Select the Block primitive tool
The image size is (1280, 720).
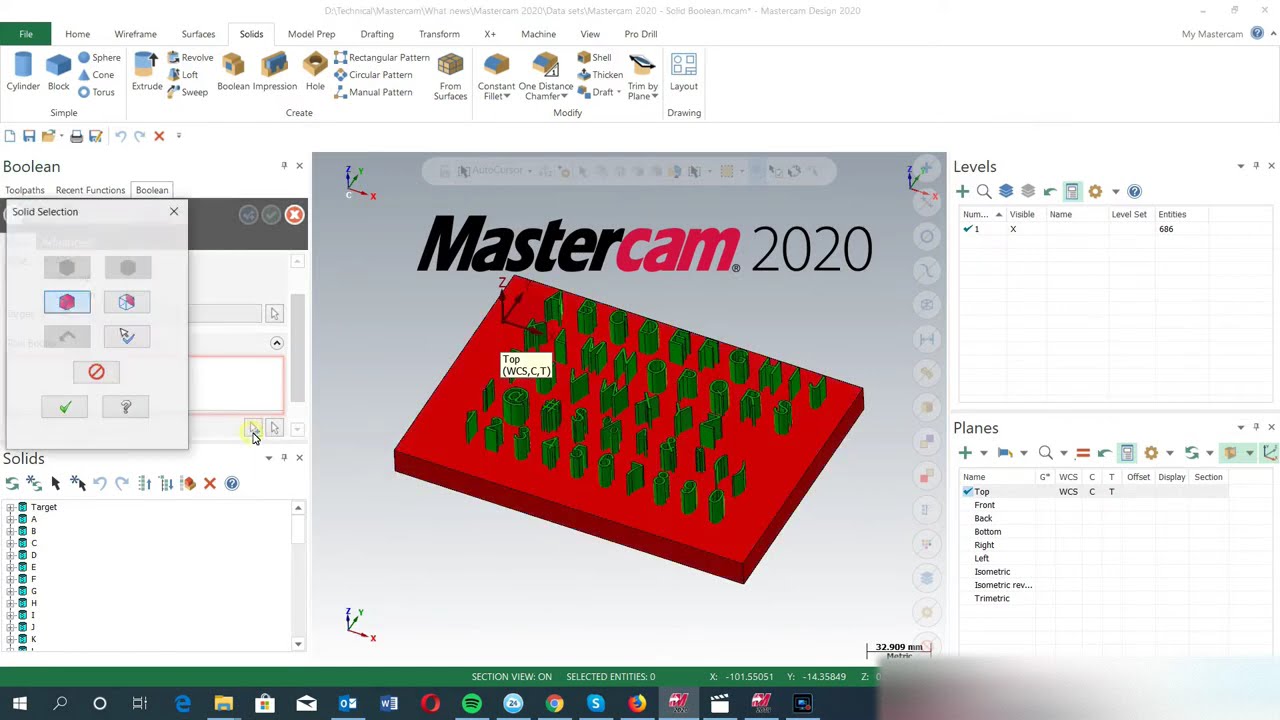click(x=58, y=72)
